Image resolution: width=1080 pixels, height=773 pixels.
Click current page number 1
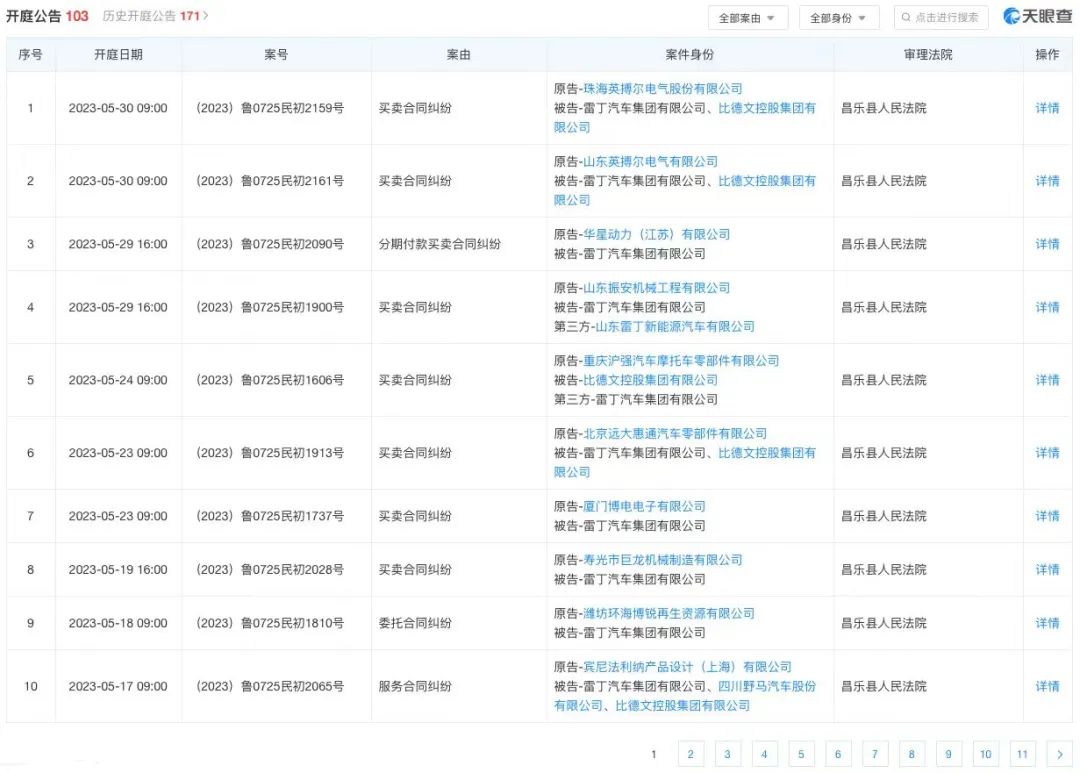pyautogui.click(x=654, y=754)
